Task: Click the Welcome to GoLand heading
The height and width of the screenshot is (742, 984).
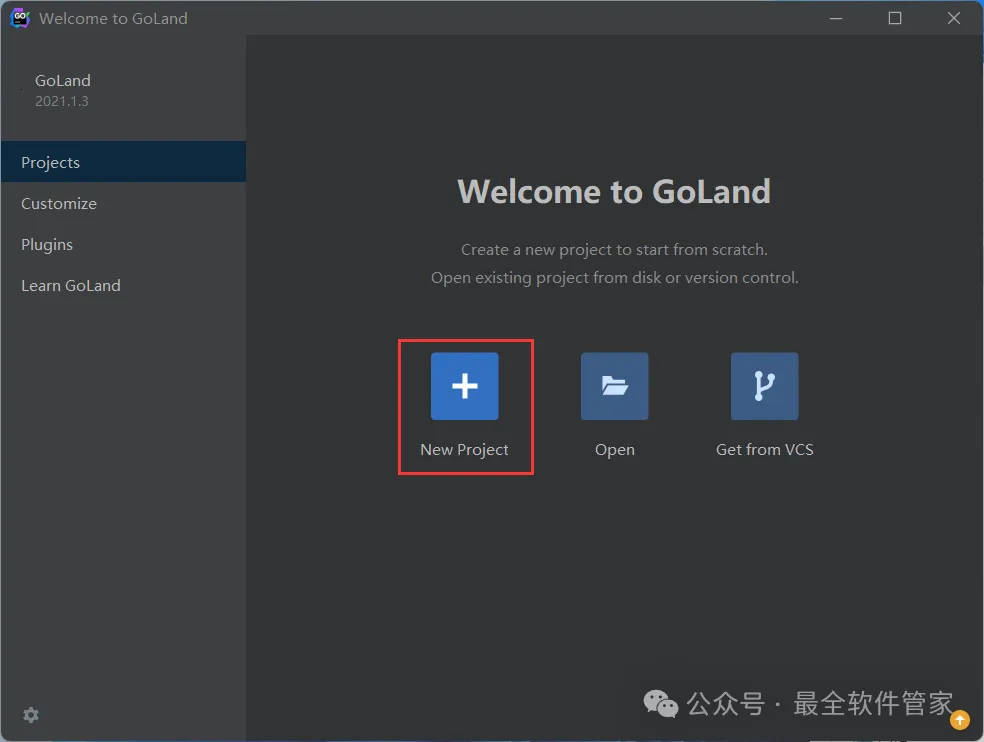Action: [614, 191]
